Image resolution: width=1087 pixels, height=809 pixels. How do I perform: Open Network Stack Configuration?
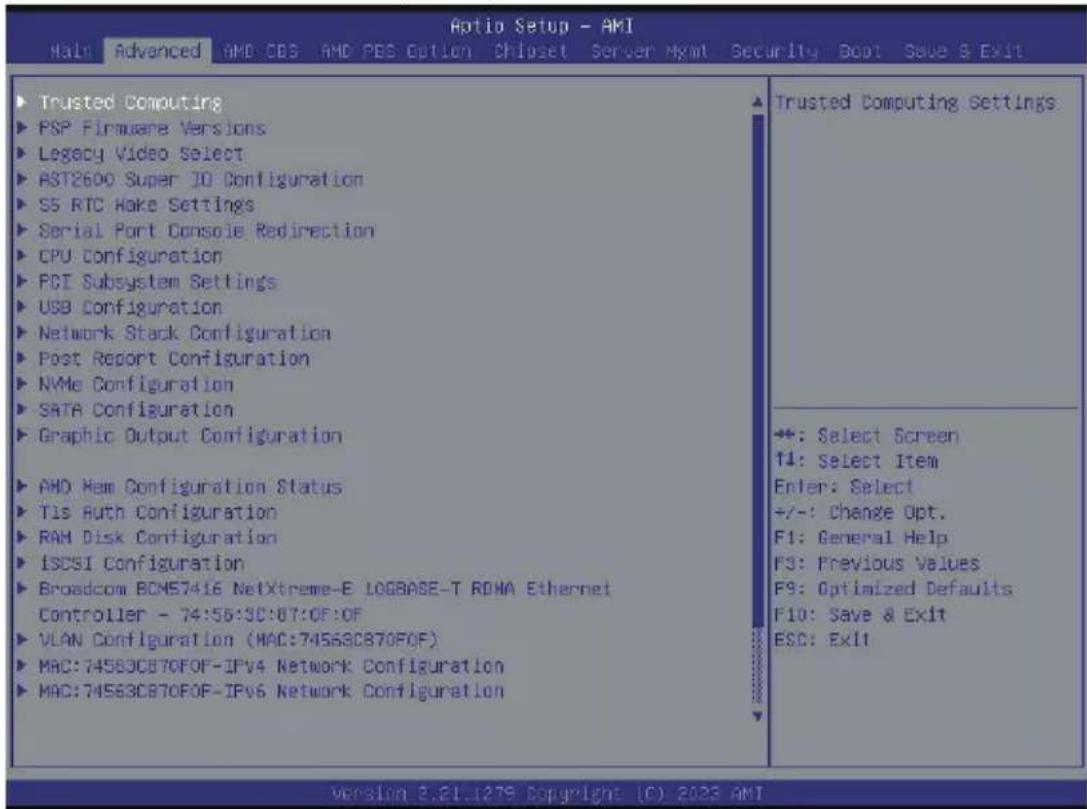(184, 333)
